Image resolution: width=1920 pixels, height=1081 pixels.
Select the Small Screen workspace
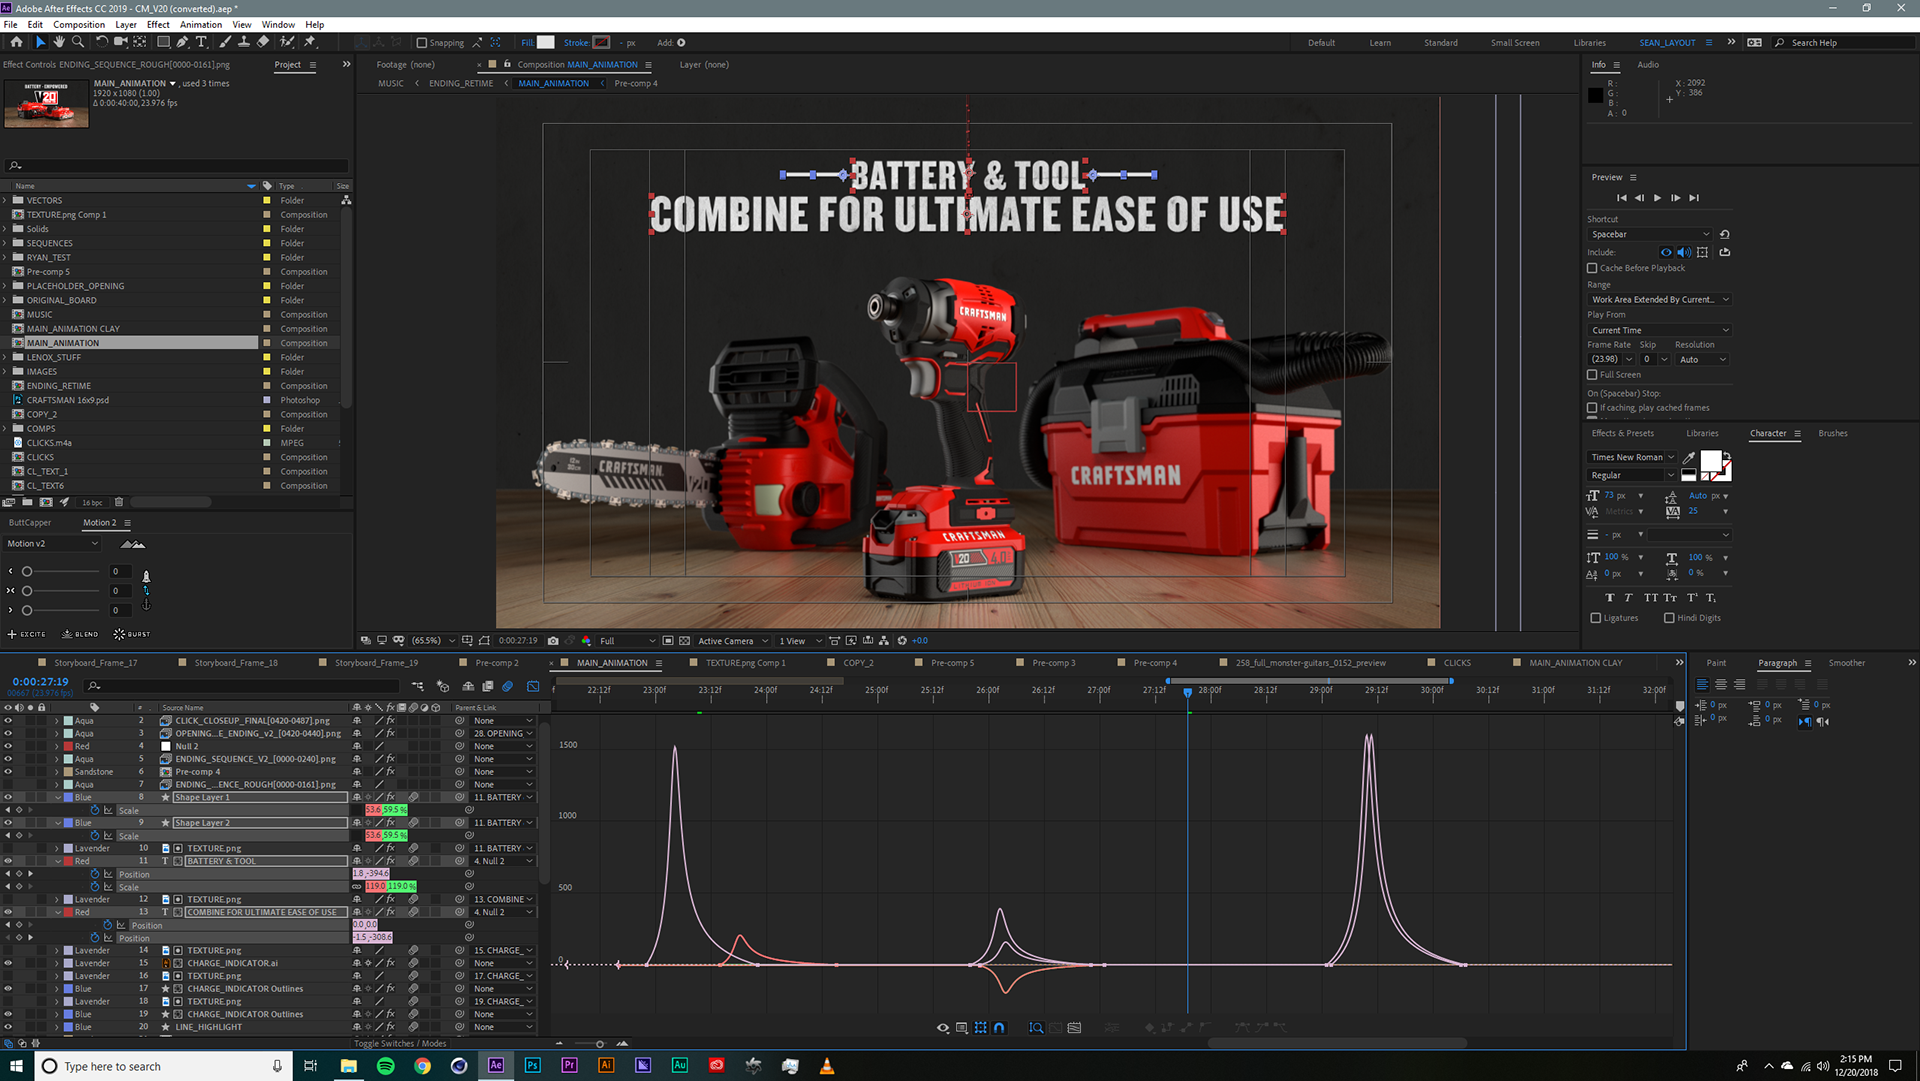1514,43
